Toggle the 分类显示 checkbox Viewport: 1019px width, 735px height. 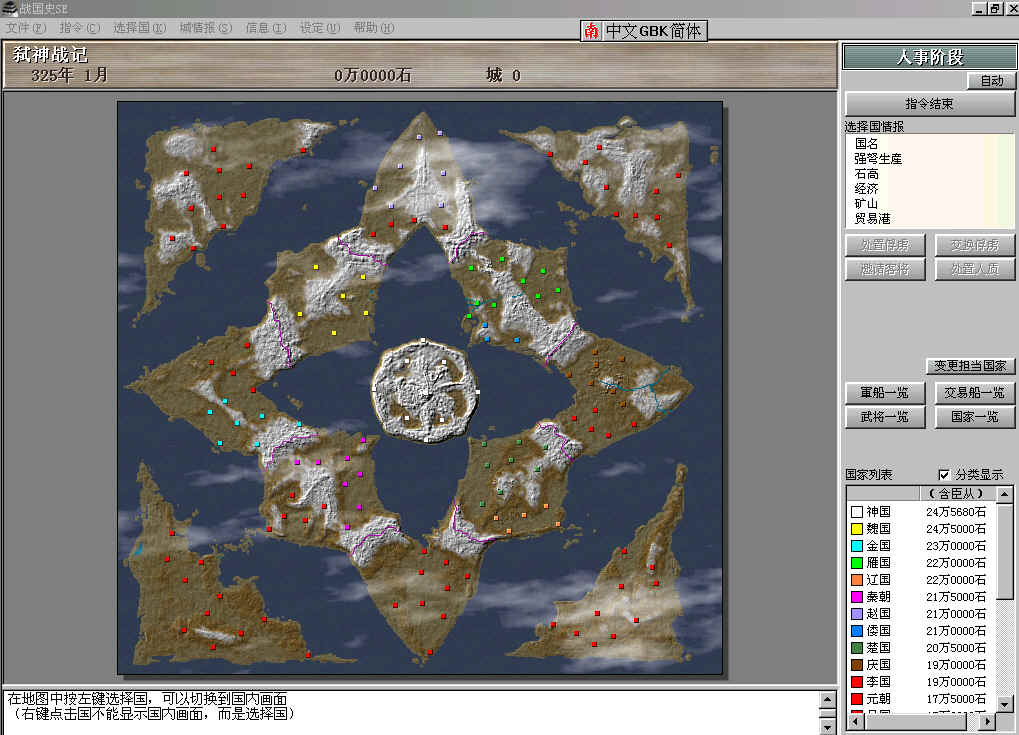click(945, 475)
